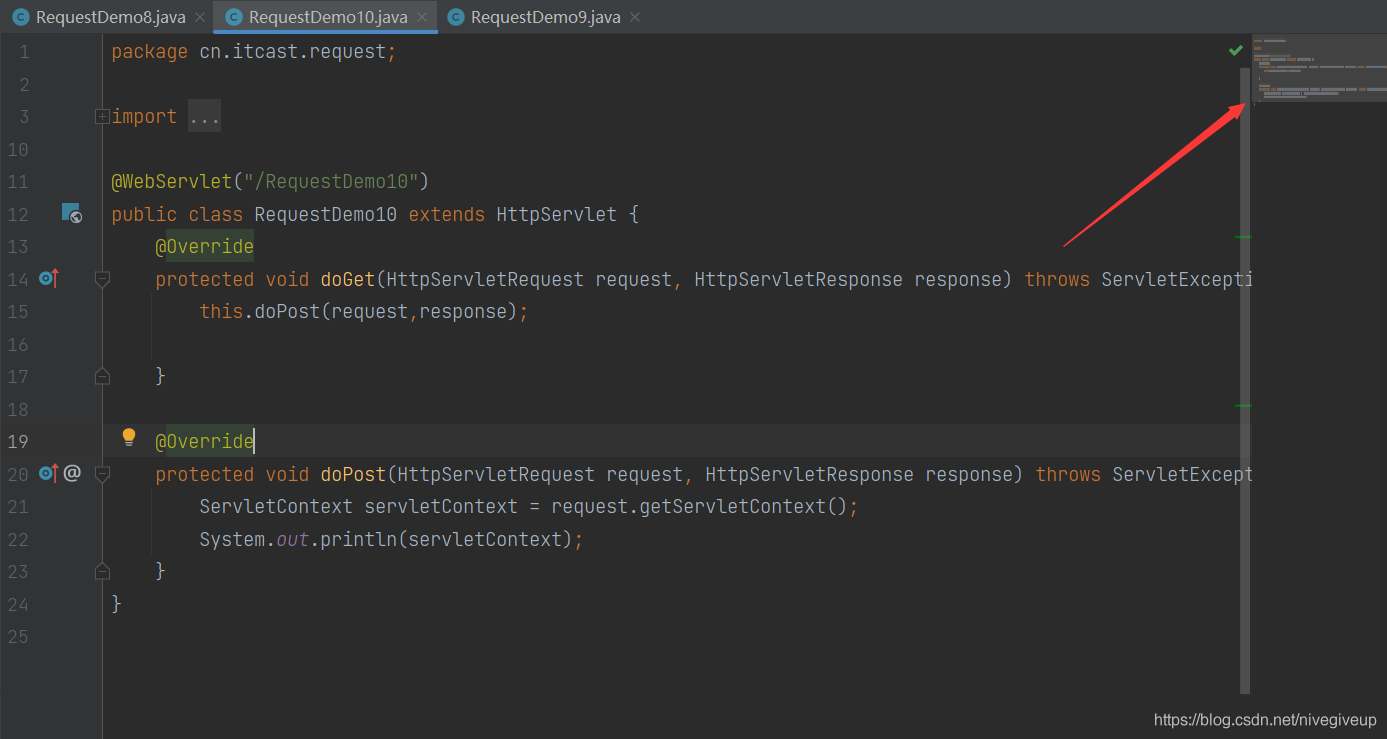Click the fold end marker at line 23
Screen dimensions: 1387x739
[x=101, y=571]
